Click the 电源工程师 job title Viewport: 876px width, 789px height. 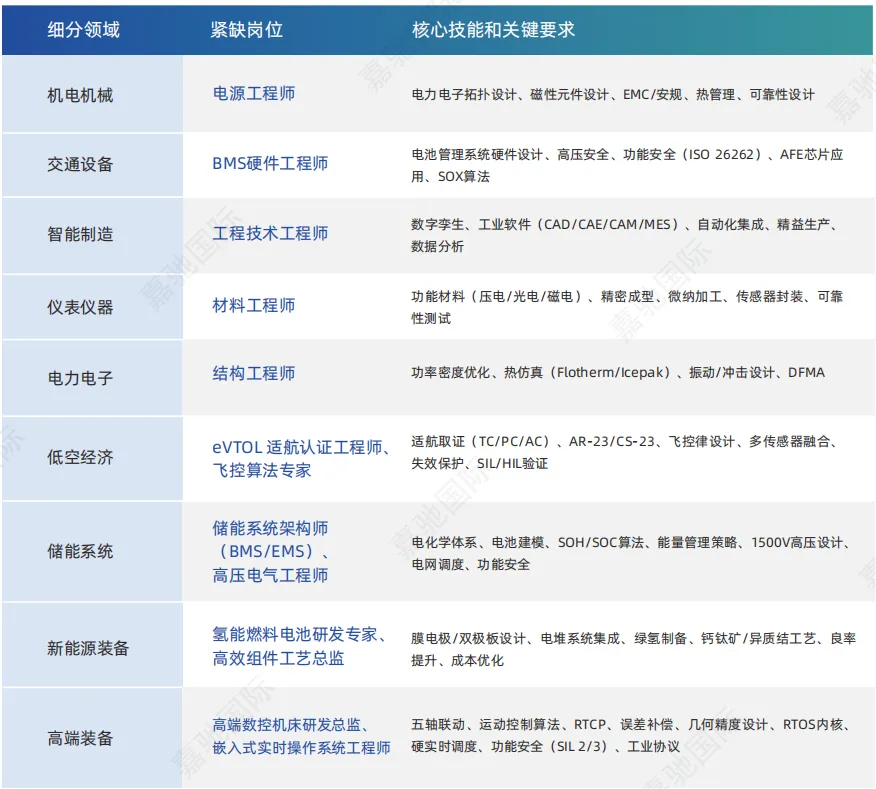tap(254, 93)
